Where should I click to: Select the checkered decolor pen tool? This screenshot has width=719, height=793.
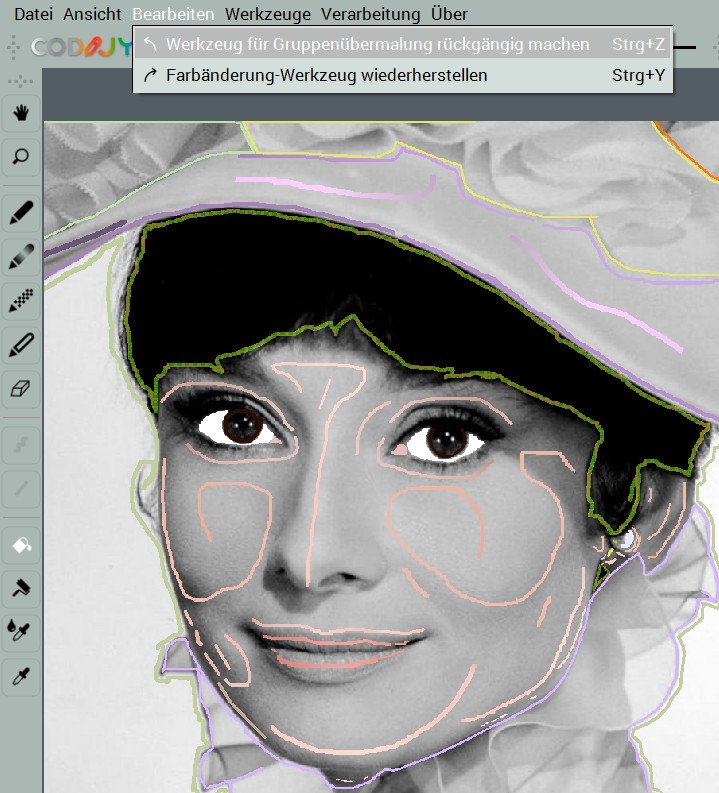tap(21, 300)
